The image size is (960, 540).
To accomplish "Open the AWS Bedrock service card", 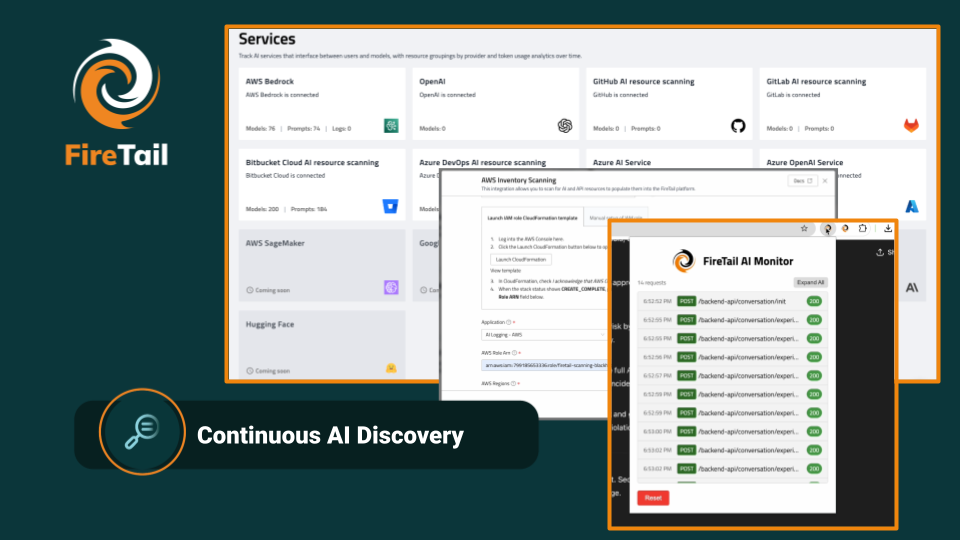I will (x=322, y=103).
